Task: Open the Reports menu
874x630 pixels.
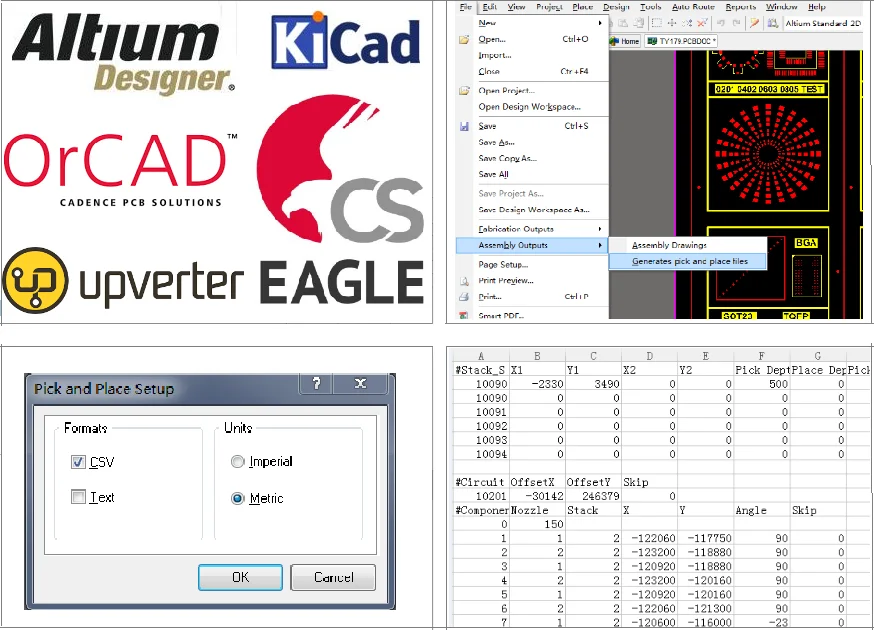Action: pos(741,7)
